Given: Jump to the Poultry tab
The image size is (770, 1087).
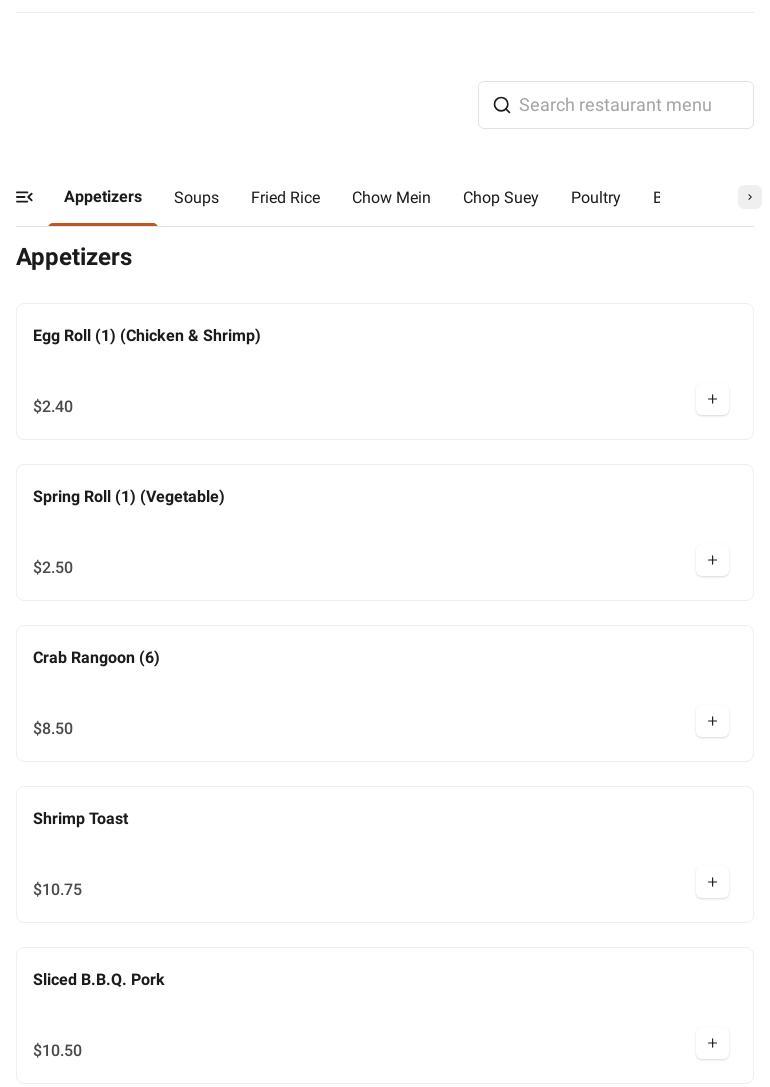Looking at the screenshot, I should click(595, 198).
